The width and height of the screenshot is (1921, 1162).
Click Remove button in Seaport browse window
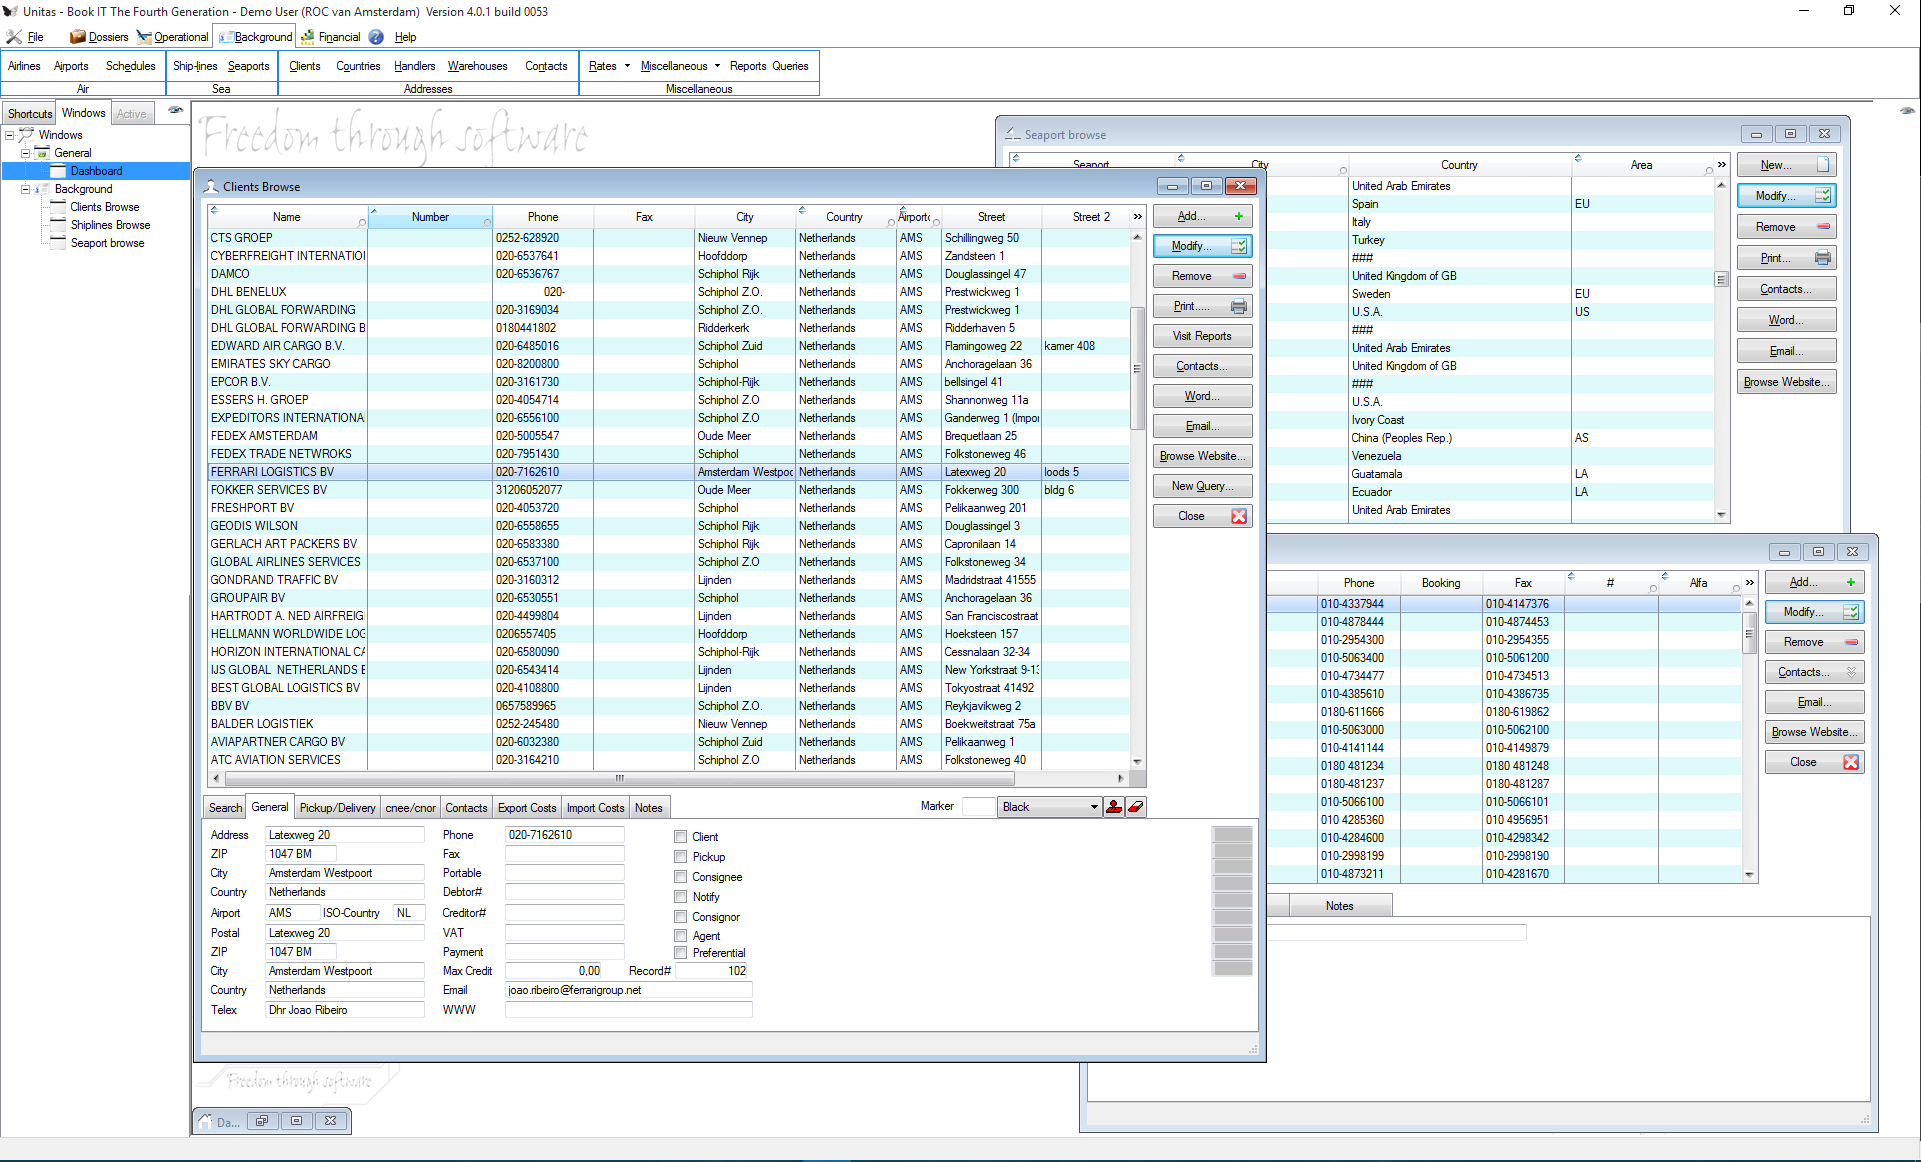pyautogui.click(x=1786, y=227)
